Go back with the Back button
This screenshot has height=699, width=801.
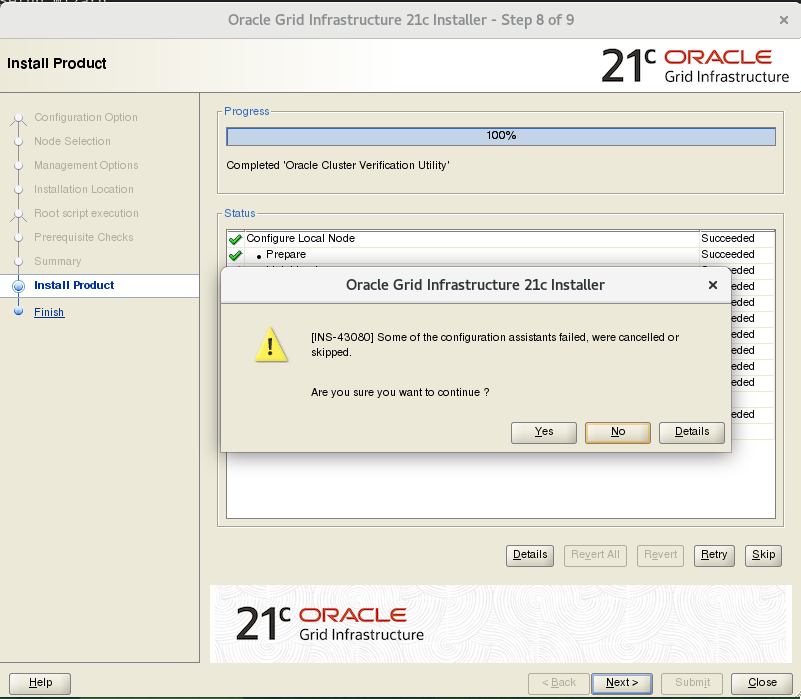[x=558, y=683]
